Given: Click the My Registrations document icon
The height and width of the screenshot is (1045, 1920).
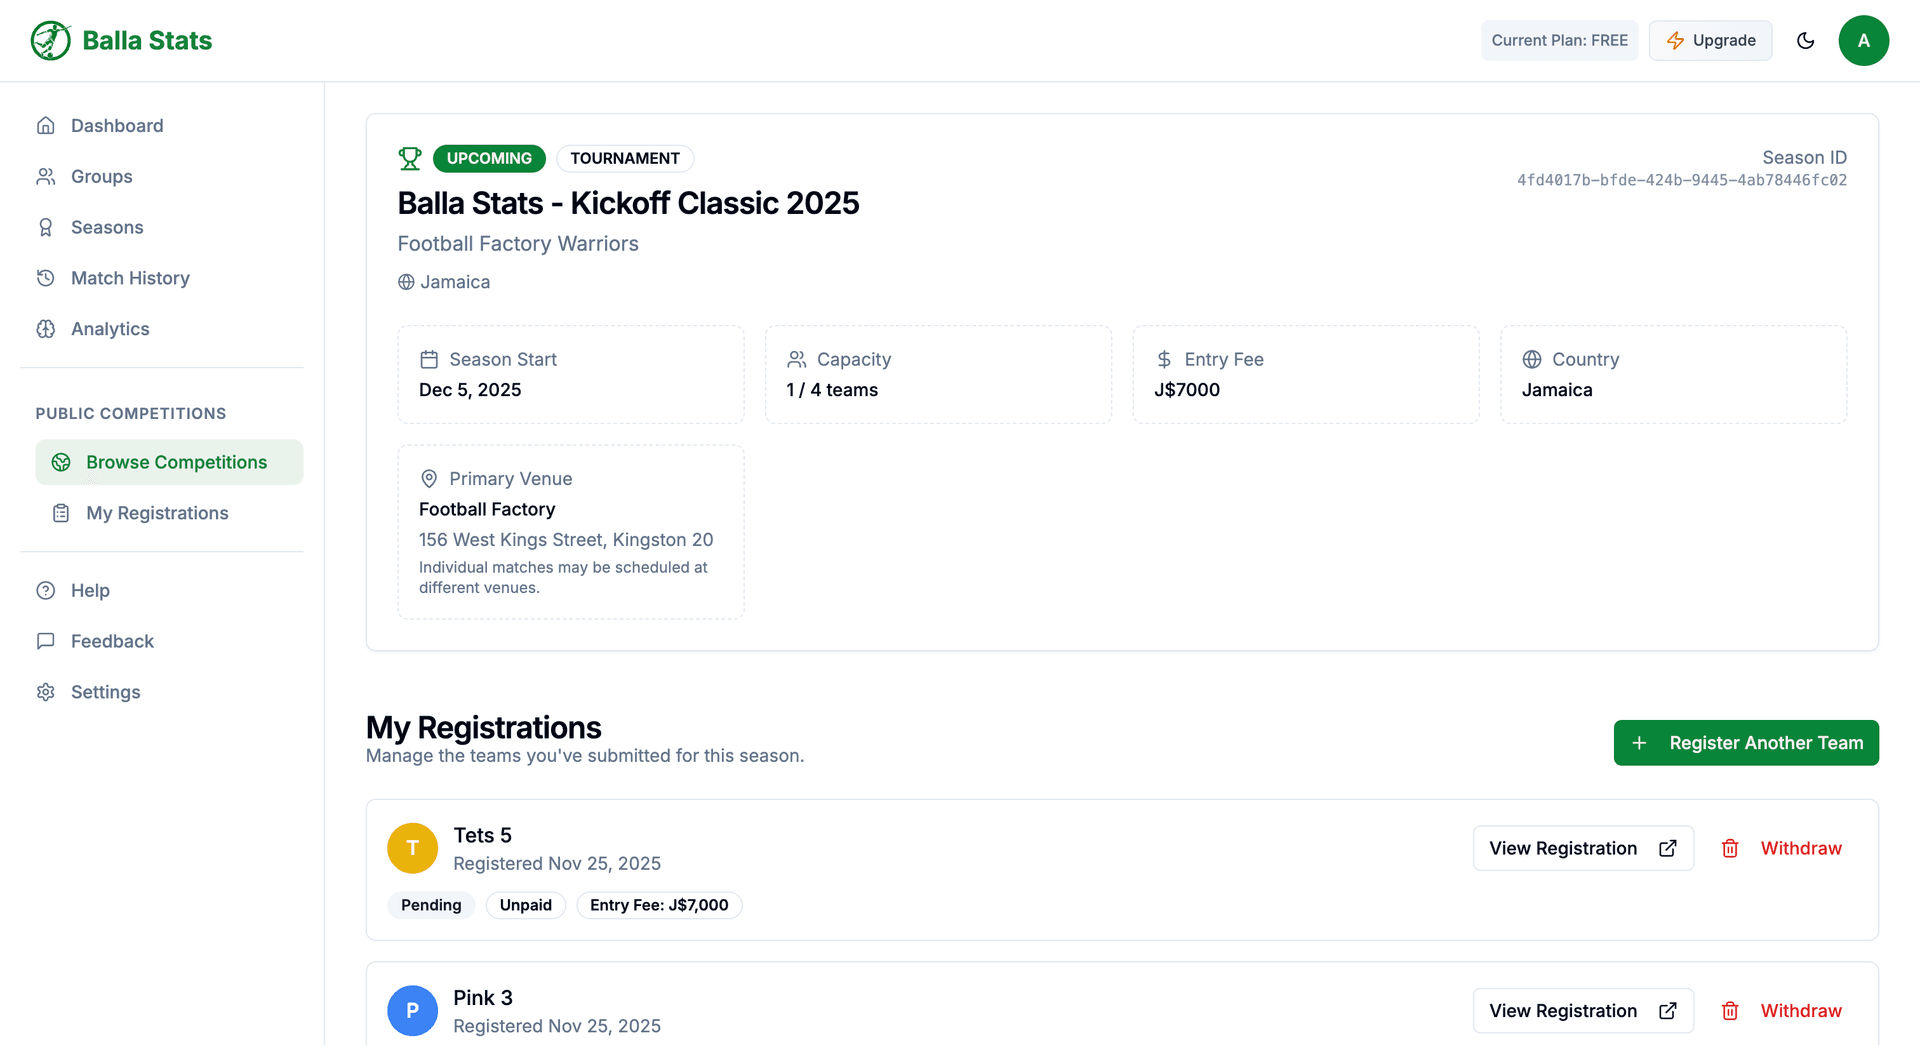Looking at the screenshot, I should (x=61, y=513).
